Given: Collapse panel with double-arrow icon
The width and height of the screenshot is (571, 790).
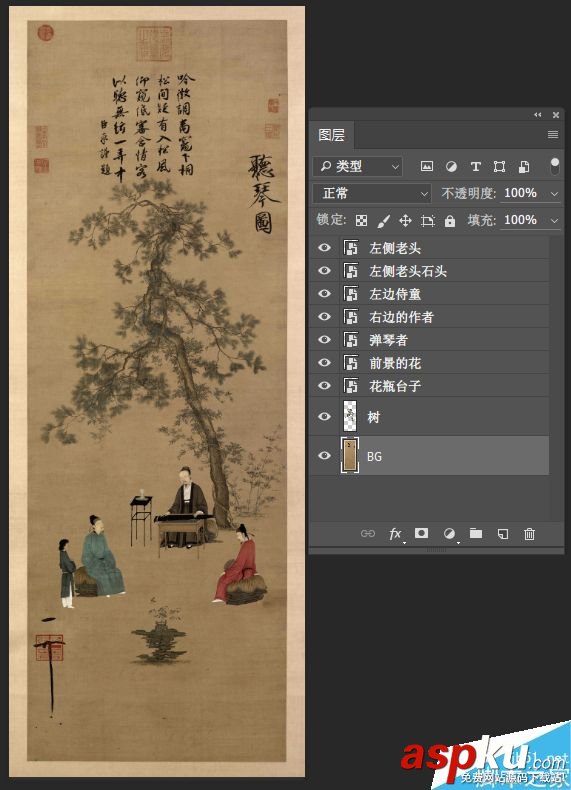Looking at the screenshot, I should pyautogui.click(x=538, y=115).
